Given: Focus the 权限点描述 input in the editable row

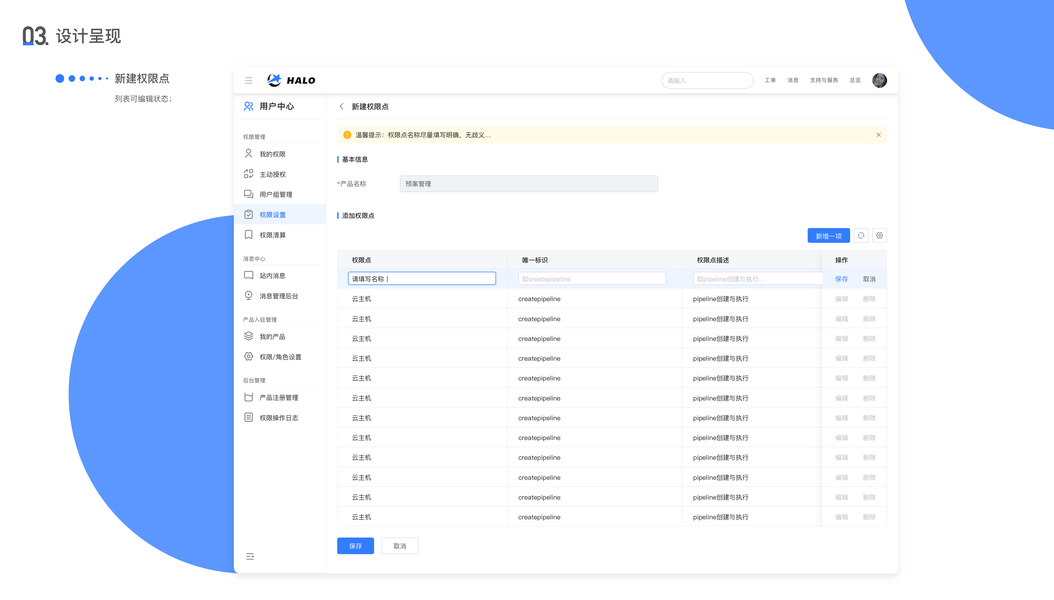Looking at the screenshot, I should click(758, 279).
